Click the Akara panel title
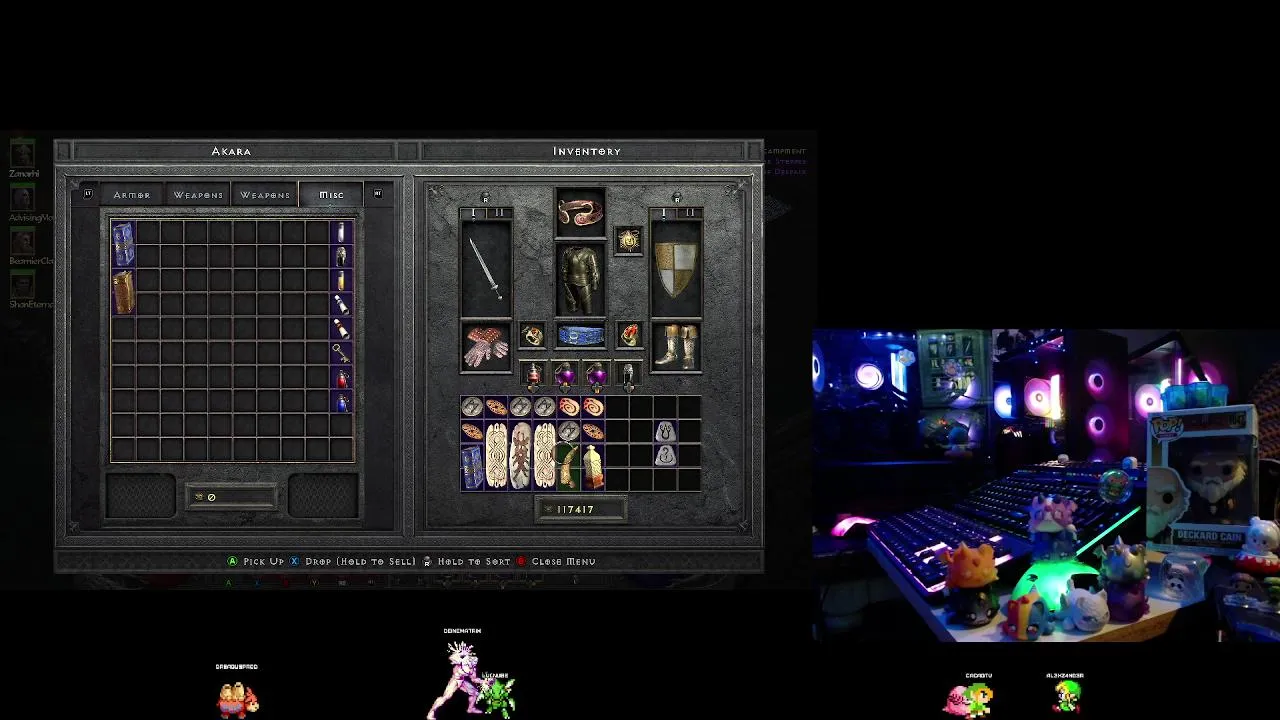Screen dimensions: 1280x720 tap(231, 151)
